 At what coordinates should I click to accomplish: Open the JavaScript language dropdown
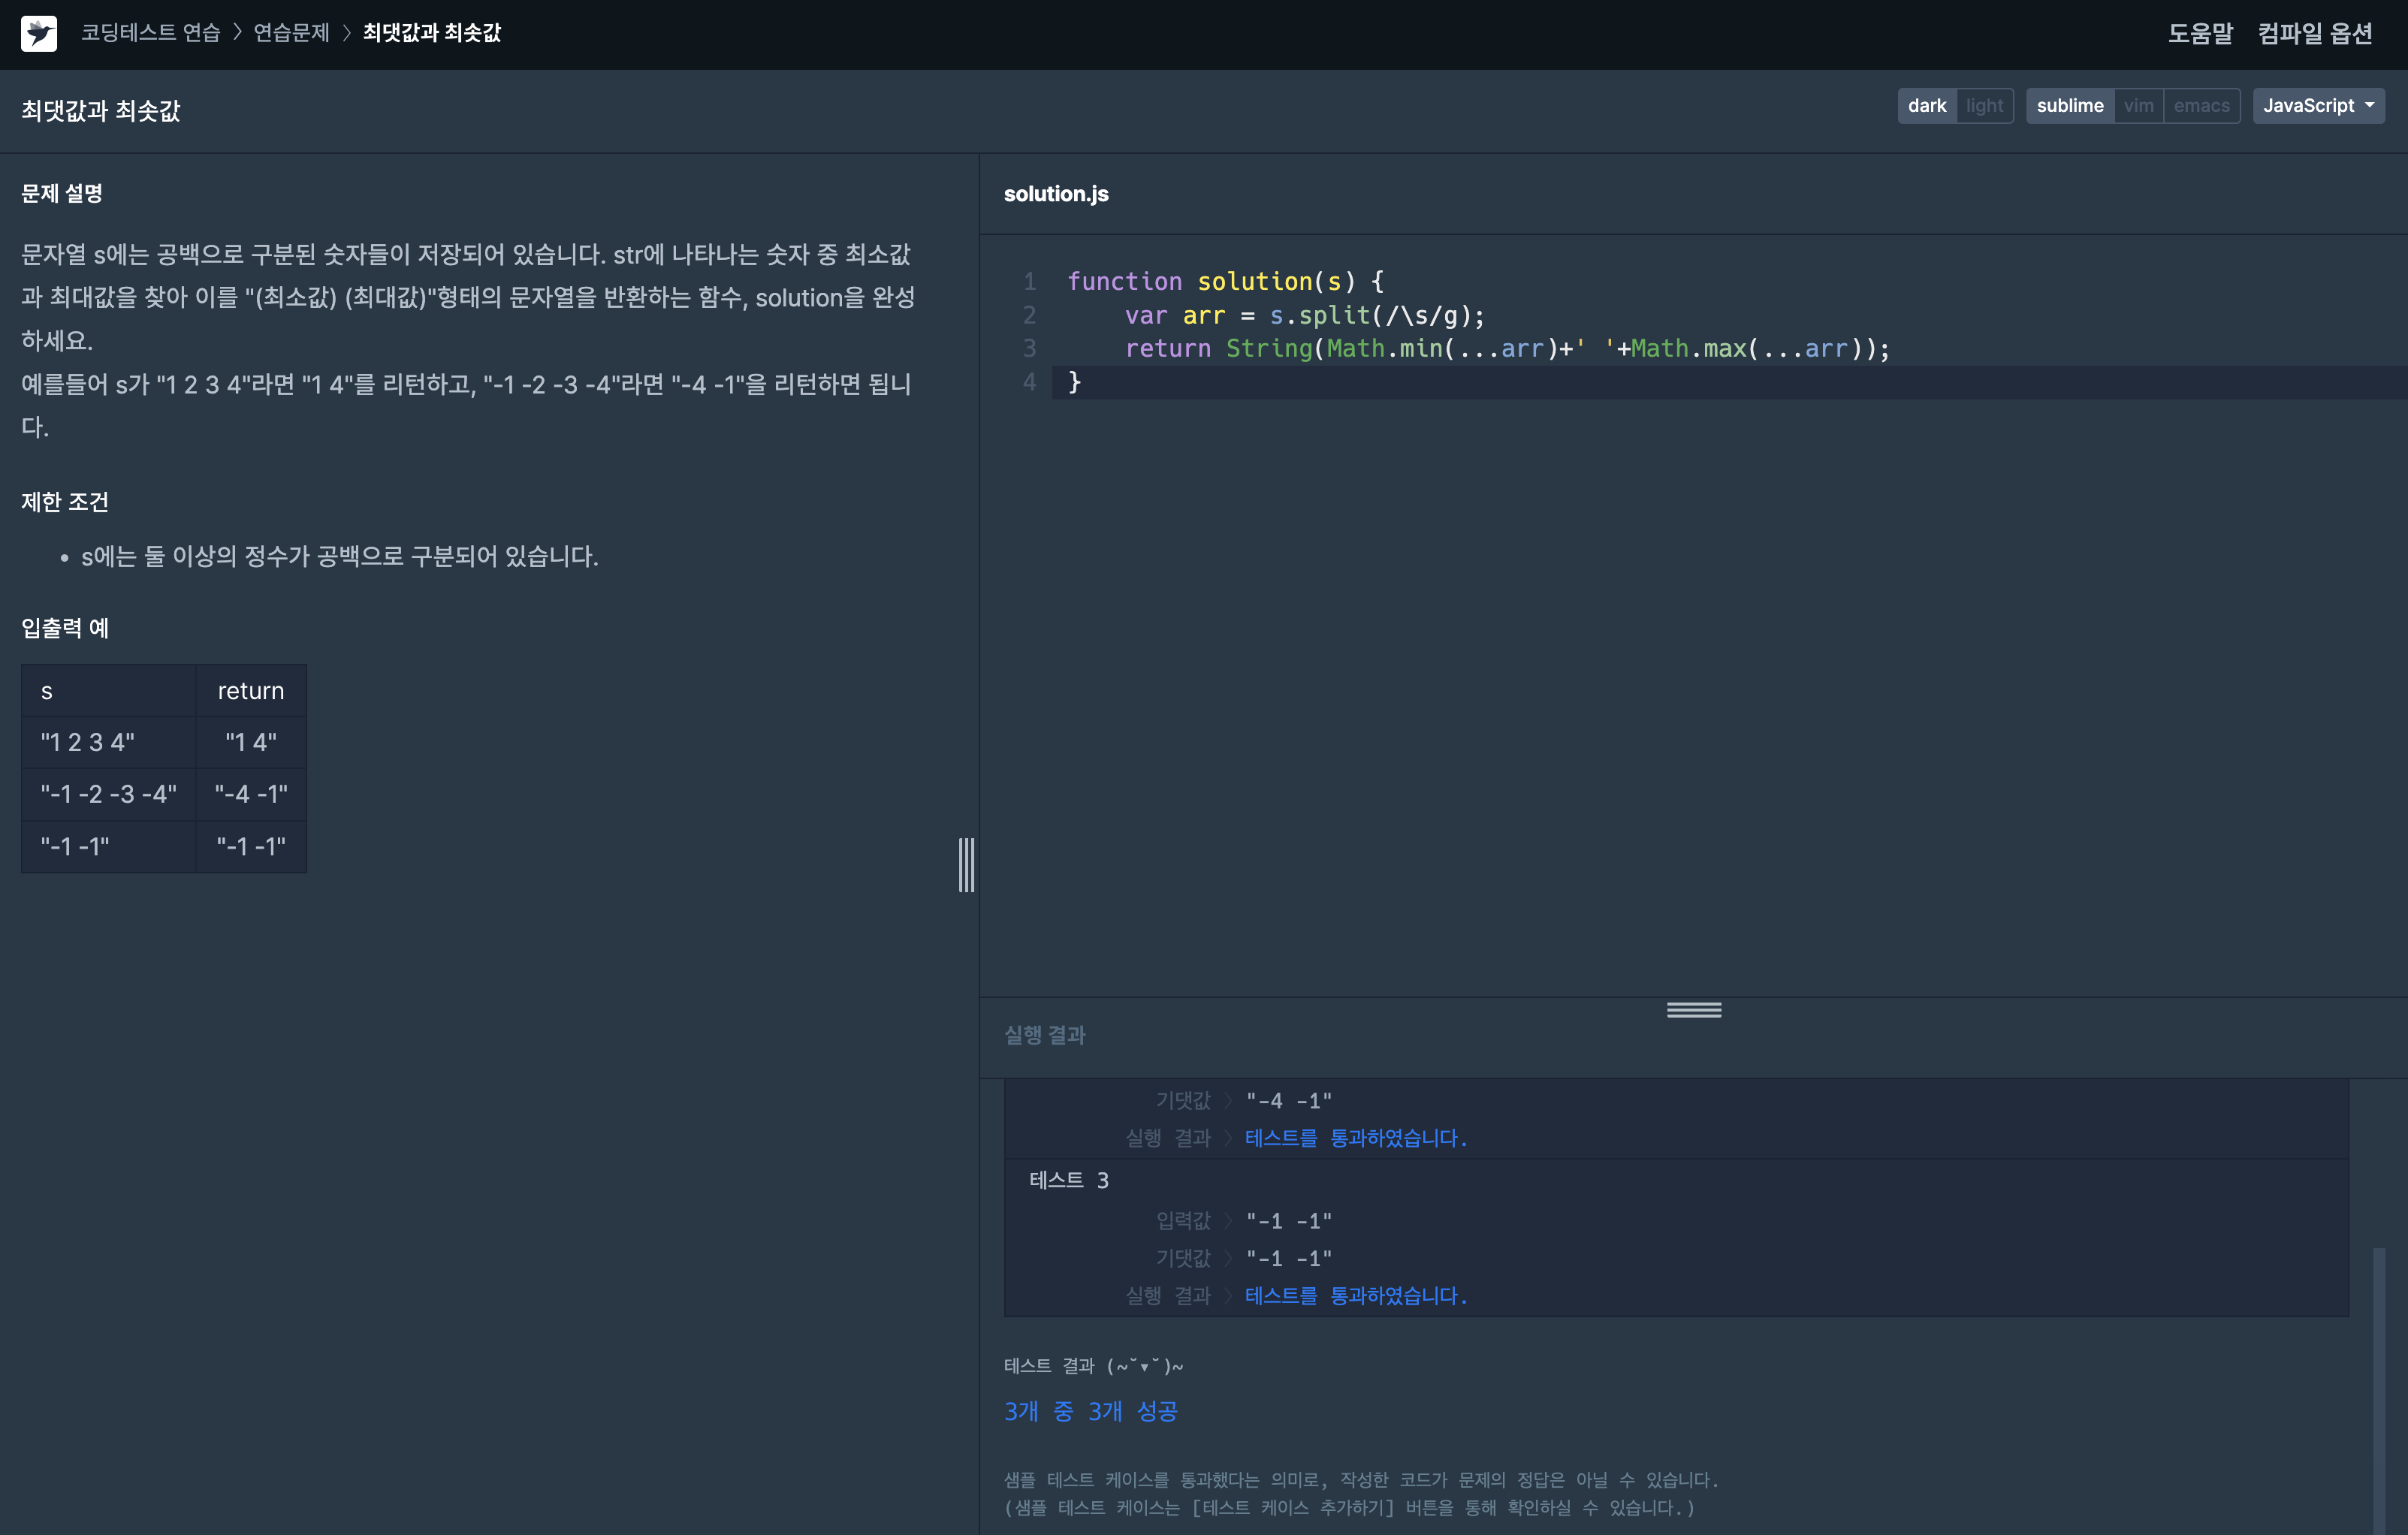pyautogui.click(x=2318, y=106)
